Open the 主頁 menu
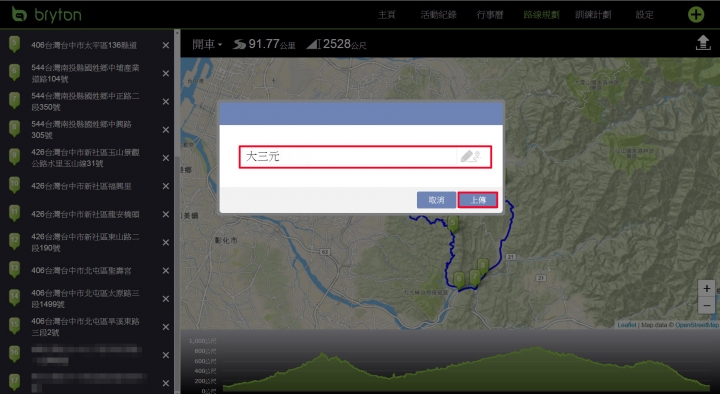 coord(387,15)
